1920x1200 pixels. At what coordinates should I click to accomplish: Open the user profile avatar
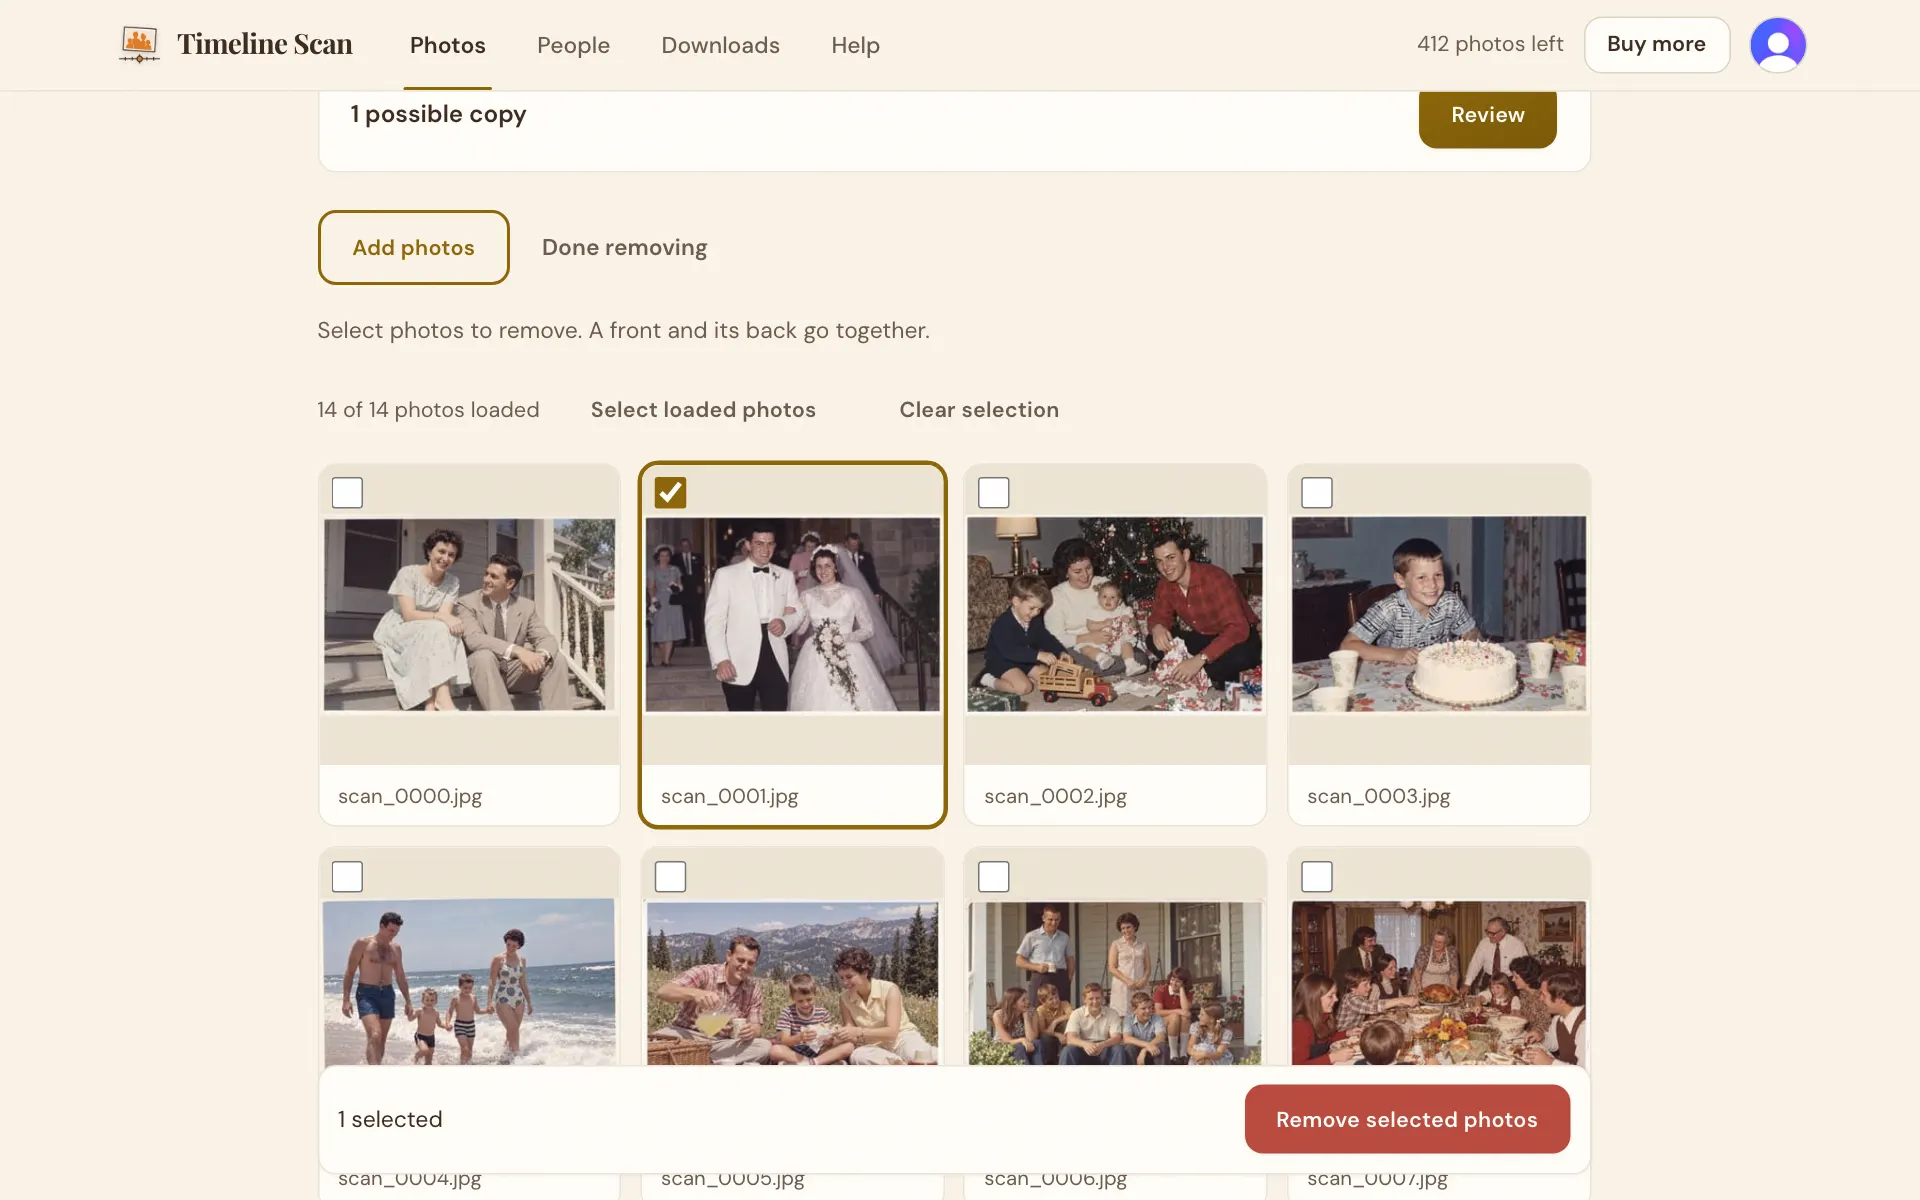1777,45
